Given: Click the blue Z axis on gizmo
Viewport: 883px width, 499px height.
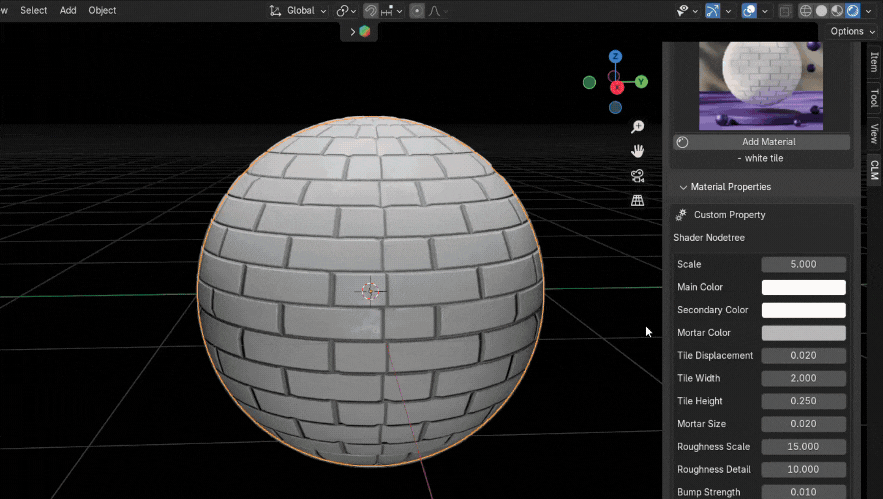Looking at the screenshot, I should 615,57.
